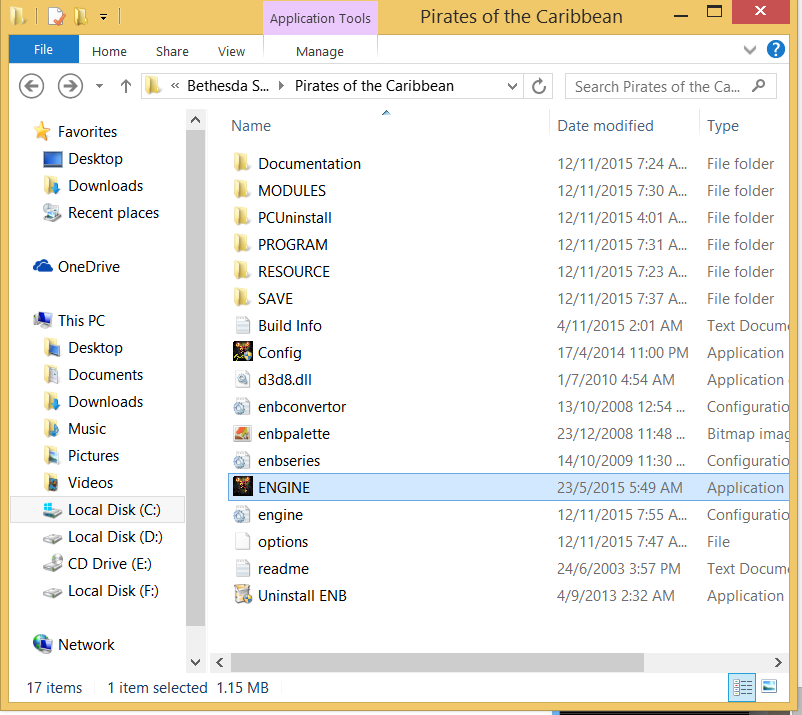Click the RESOURCE folder icon

pos(242,272)
